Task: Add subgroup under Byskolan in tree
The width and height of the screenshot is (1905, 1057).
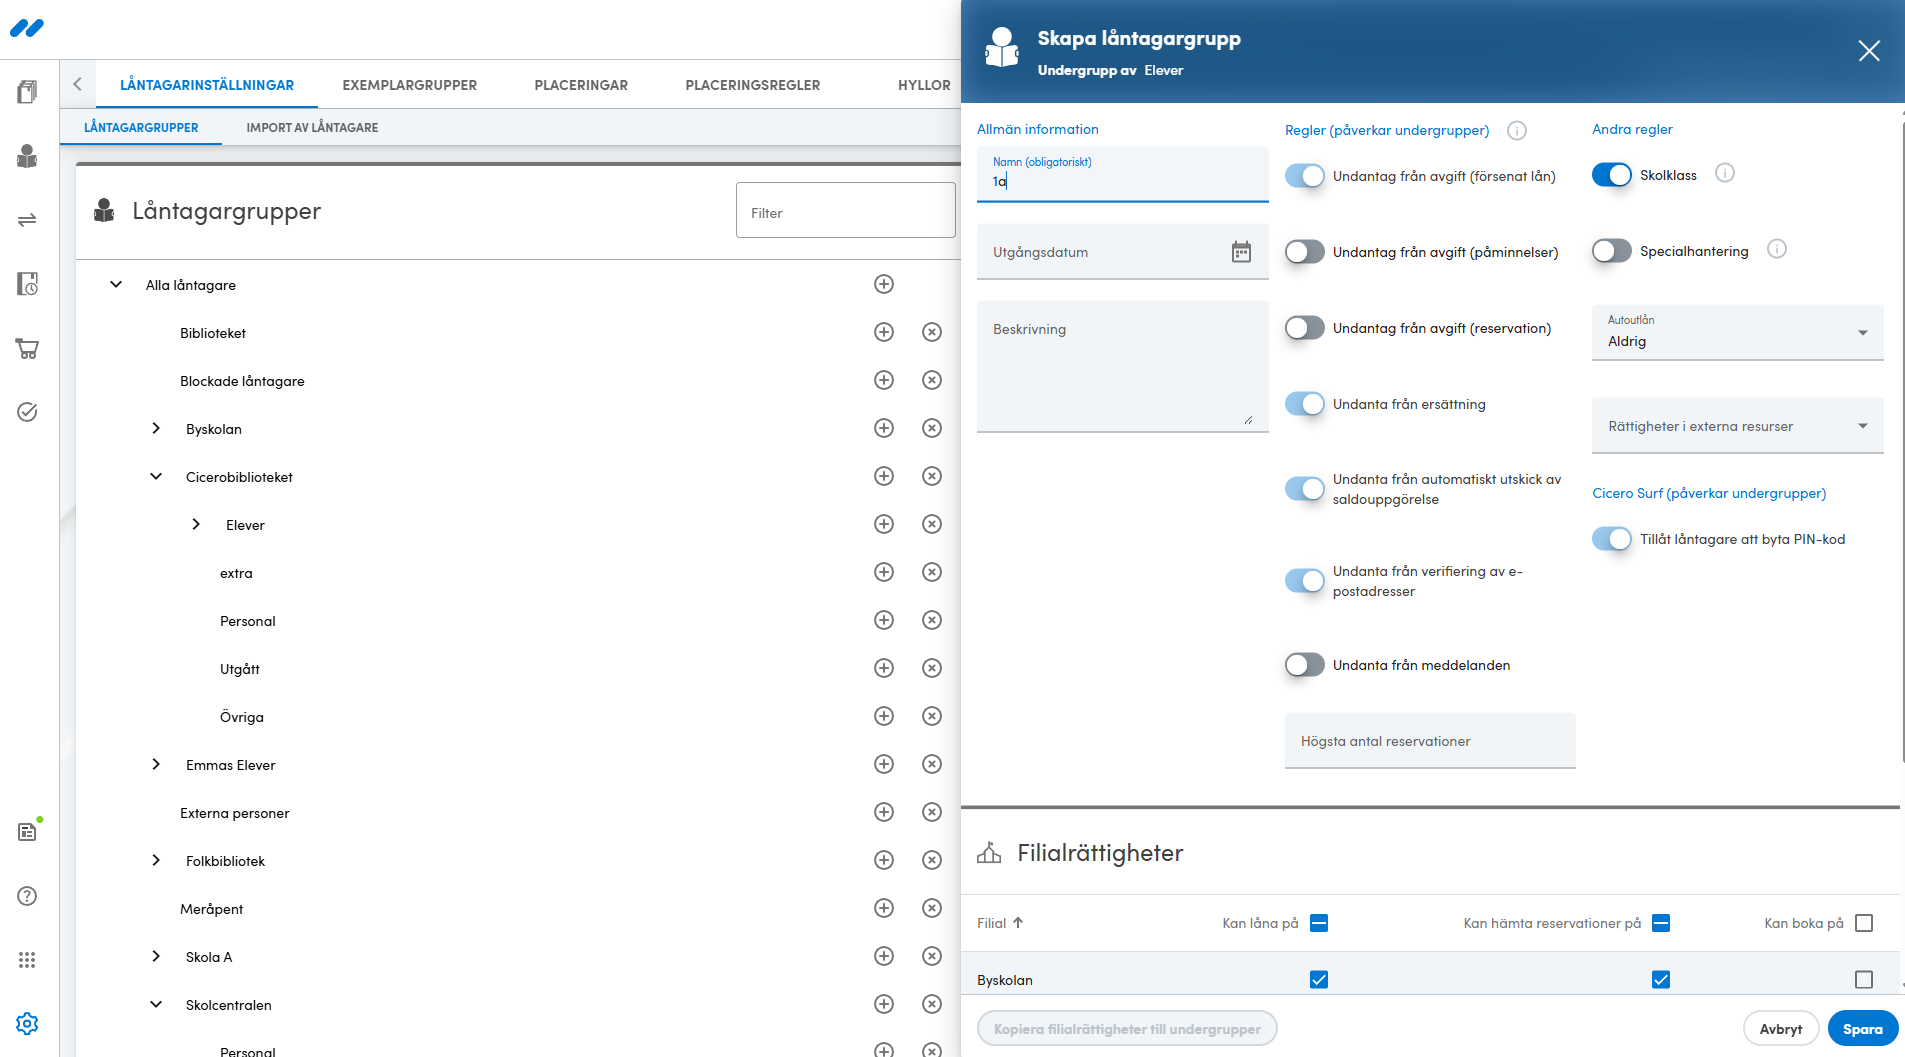Action: (884, 428)
